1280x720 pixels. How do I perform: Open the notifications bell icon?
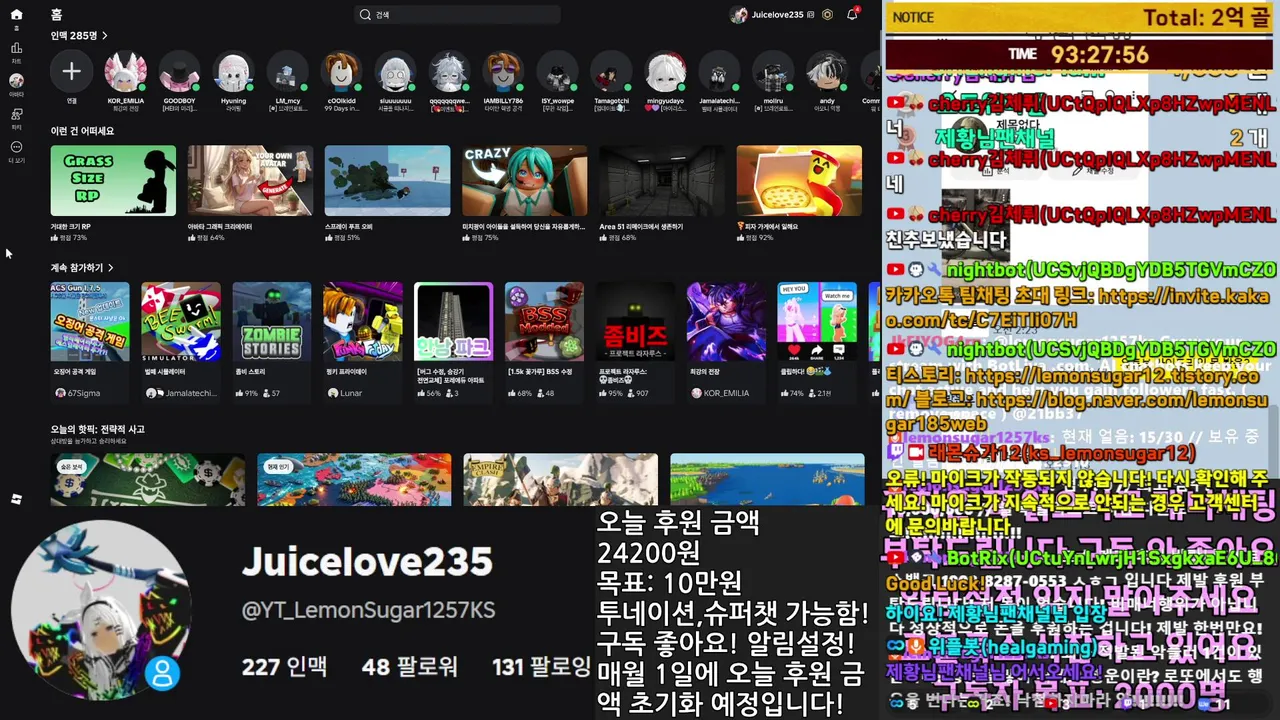pos(852,15)
